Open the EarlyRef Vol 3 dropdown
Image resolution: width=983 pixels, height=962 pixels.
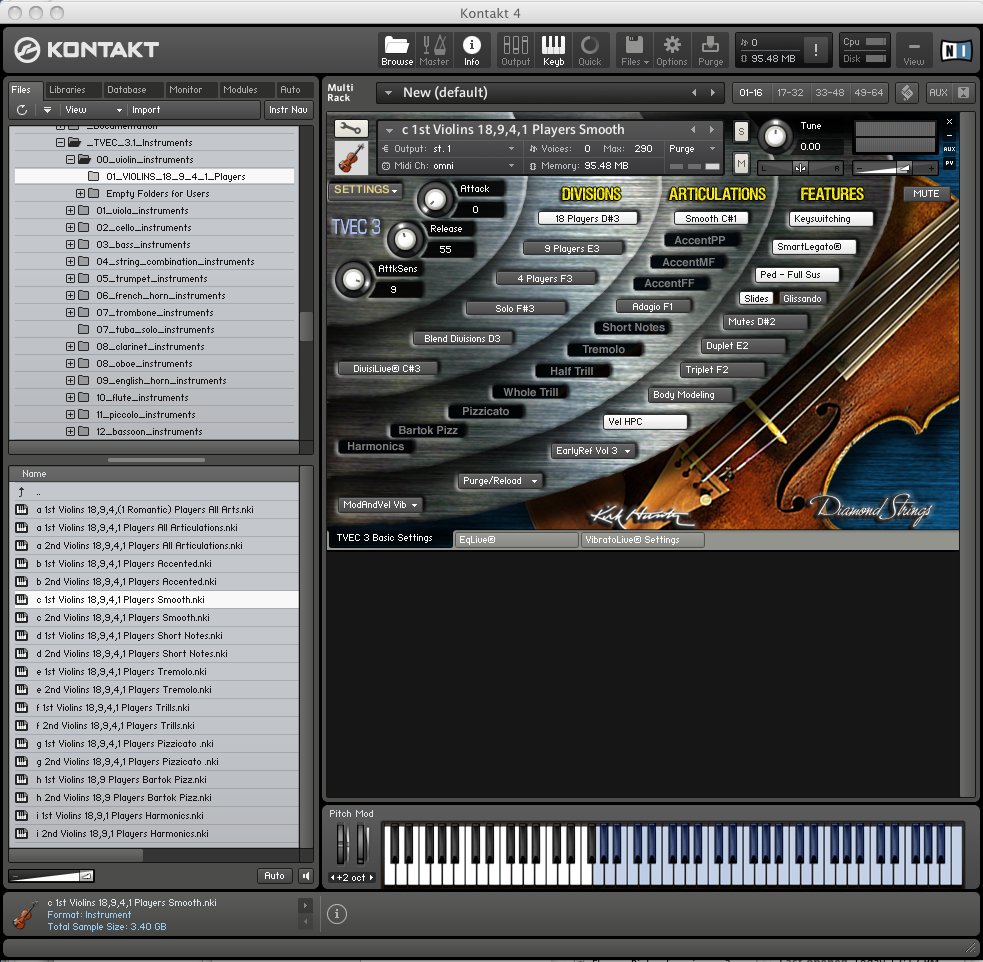pyautogui.click(x=593, y=451)
